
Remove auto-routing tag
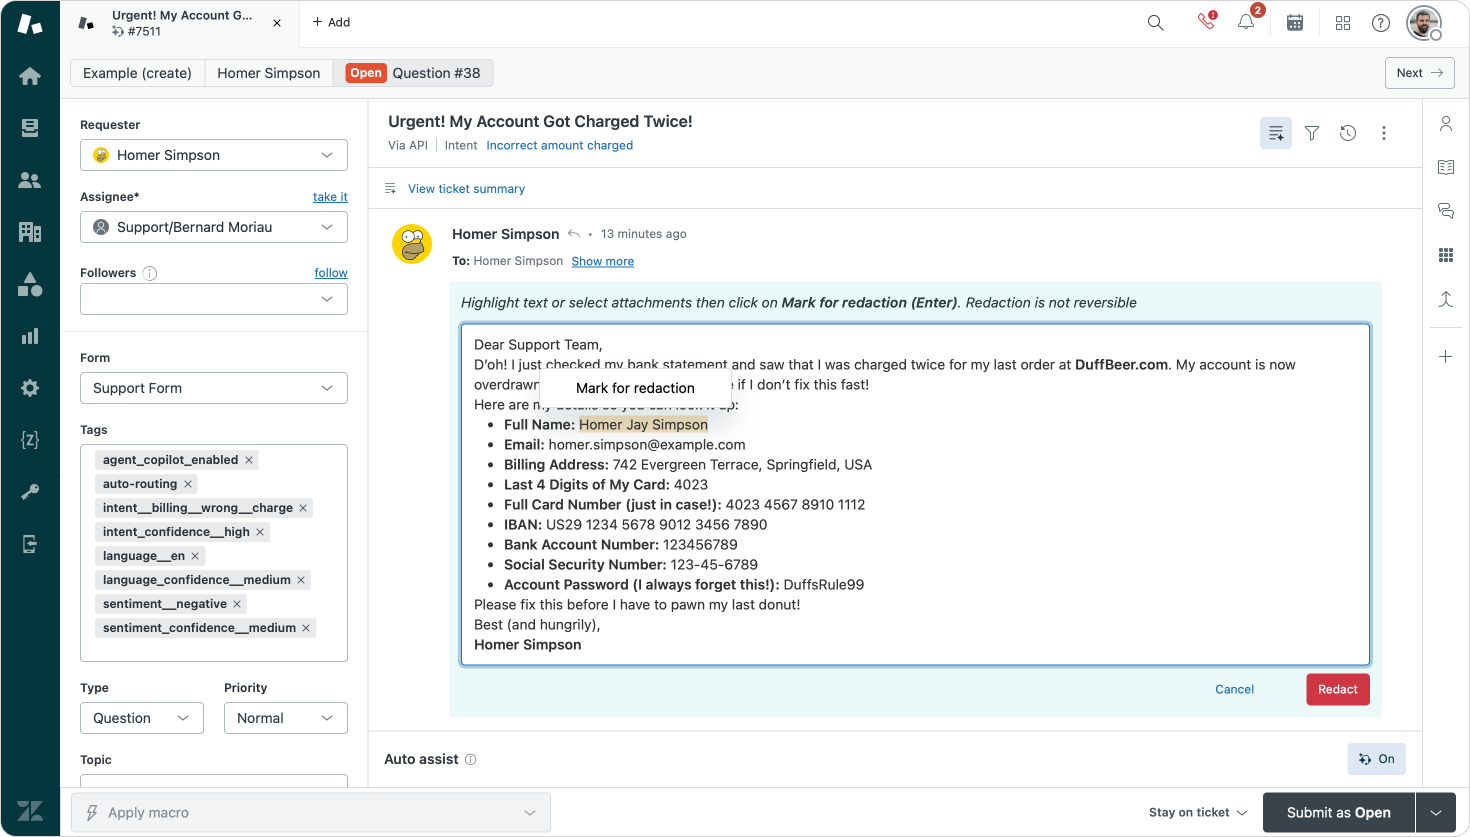(188, 484)
